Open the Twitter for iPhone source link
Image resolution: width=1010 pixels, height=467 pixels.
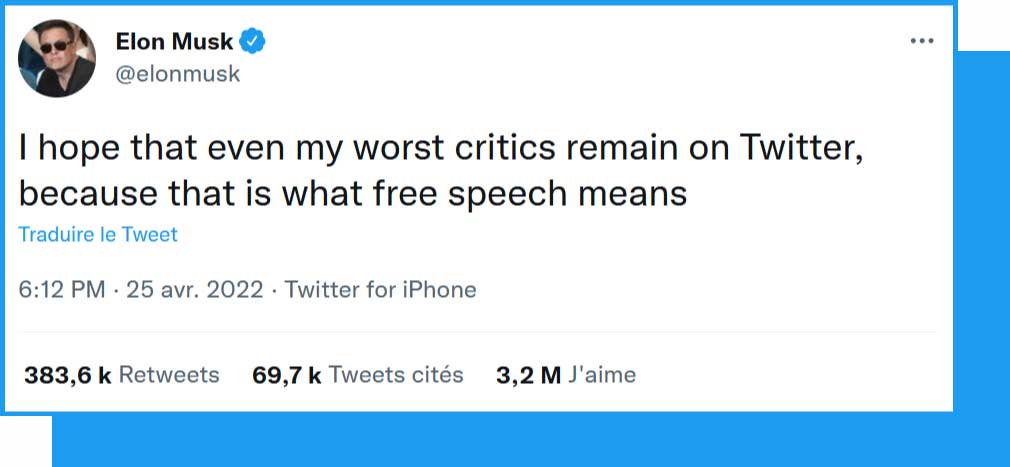(380, 290)
